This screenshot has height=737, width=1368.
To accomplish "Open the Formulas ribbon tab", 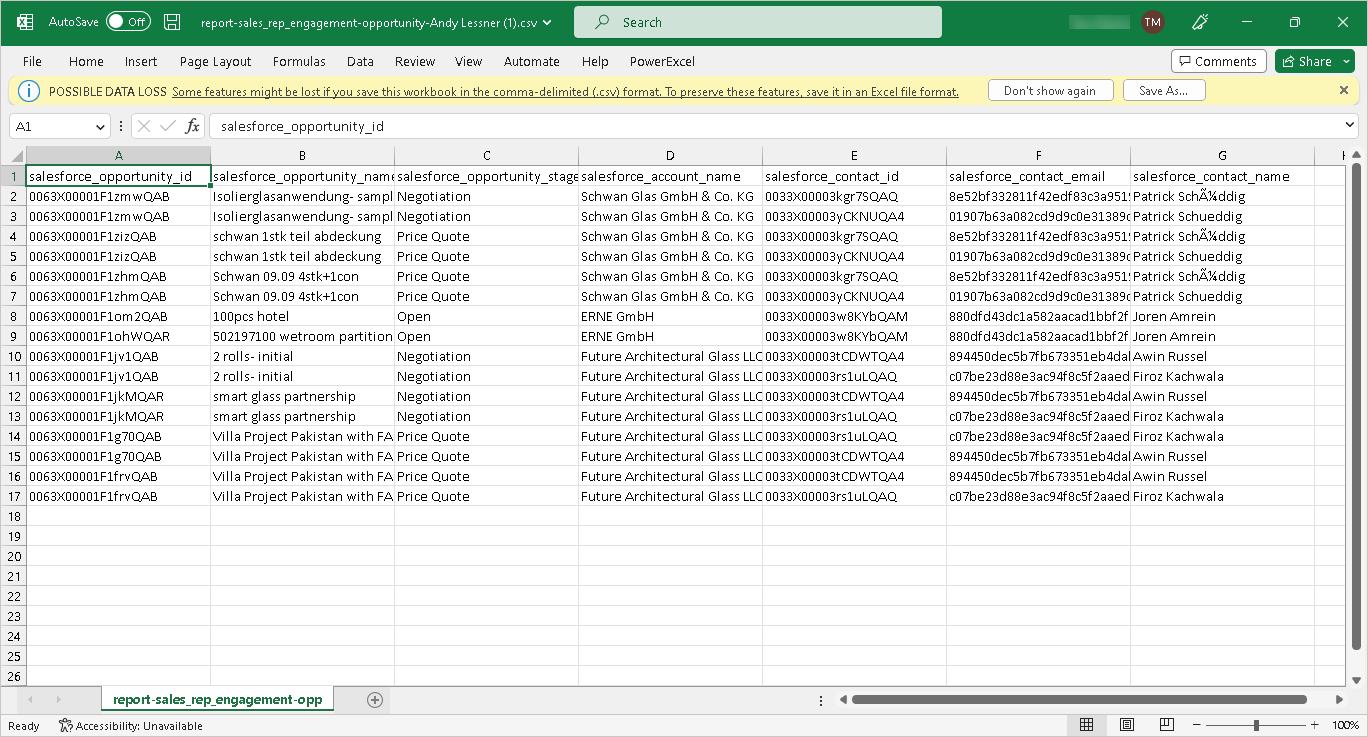I will (x=299, y=61).
